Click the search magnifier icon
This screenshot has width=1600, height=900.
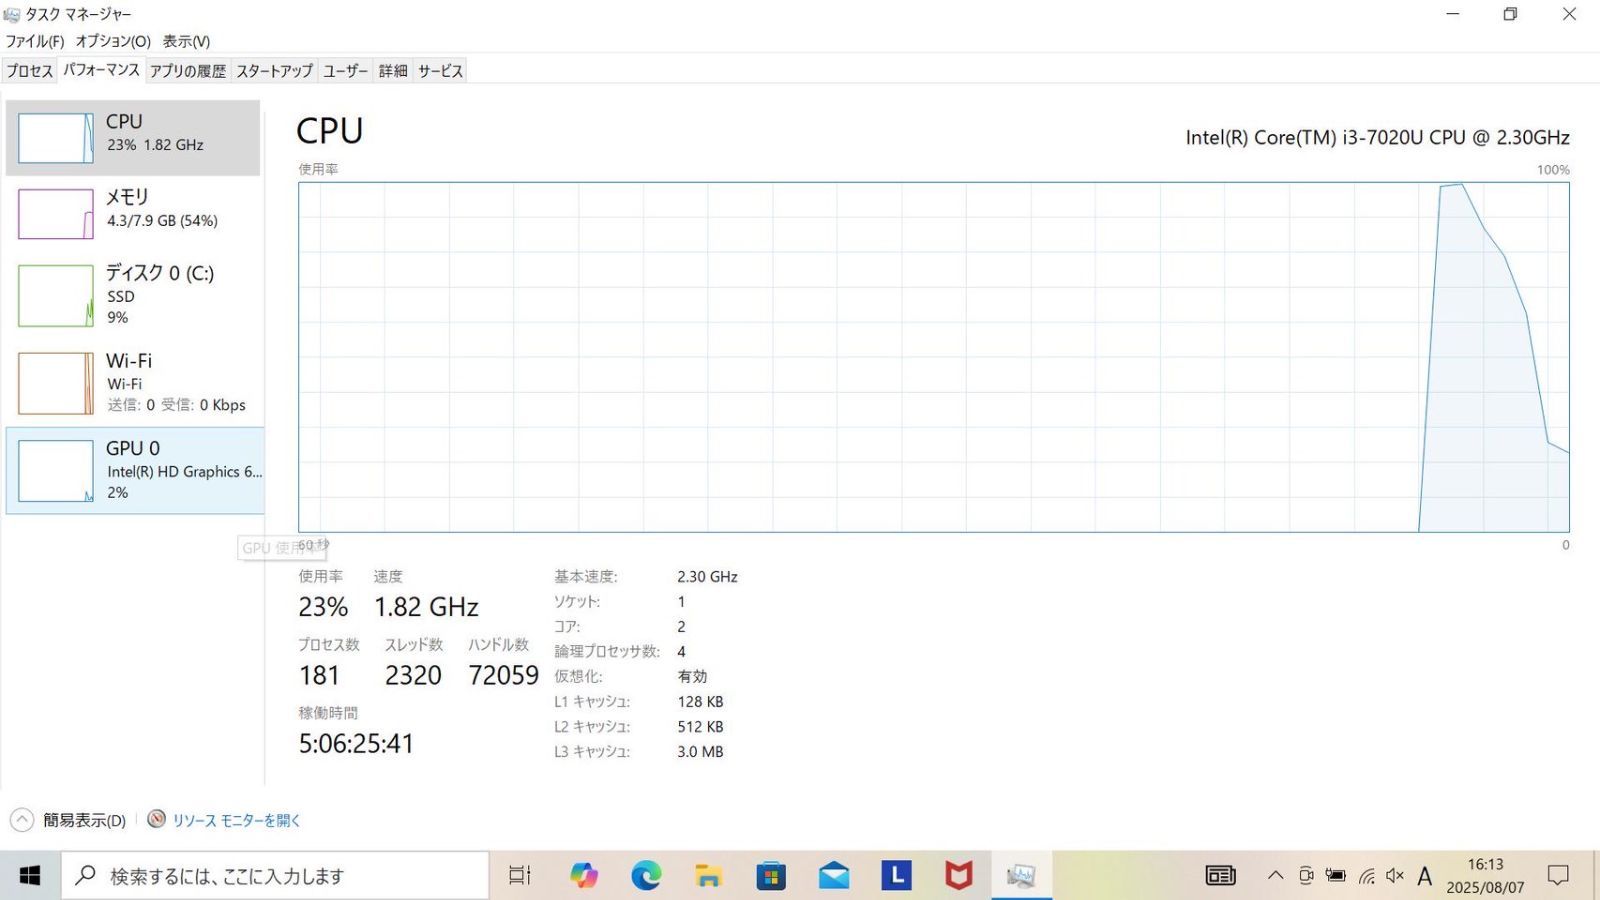[x=86, y=875]
